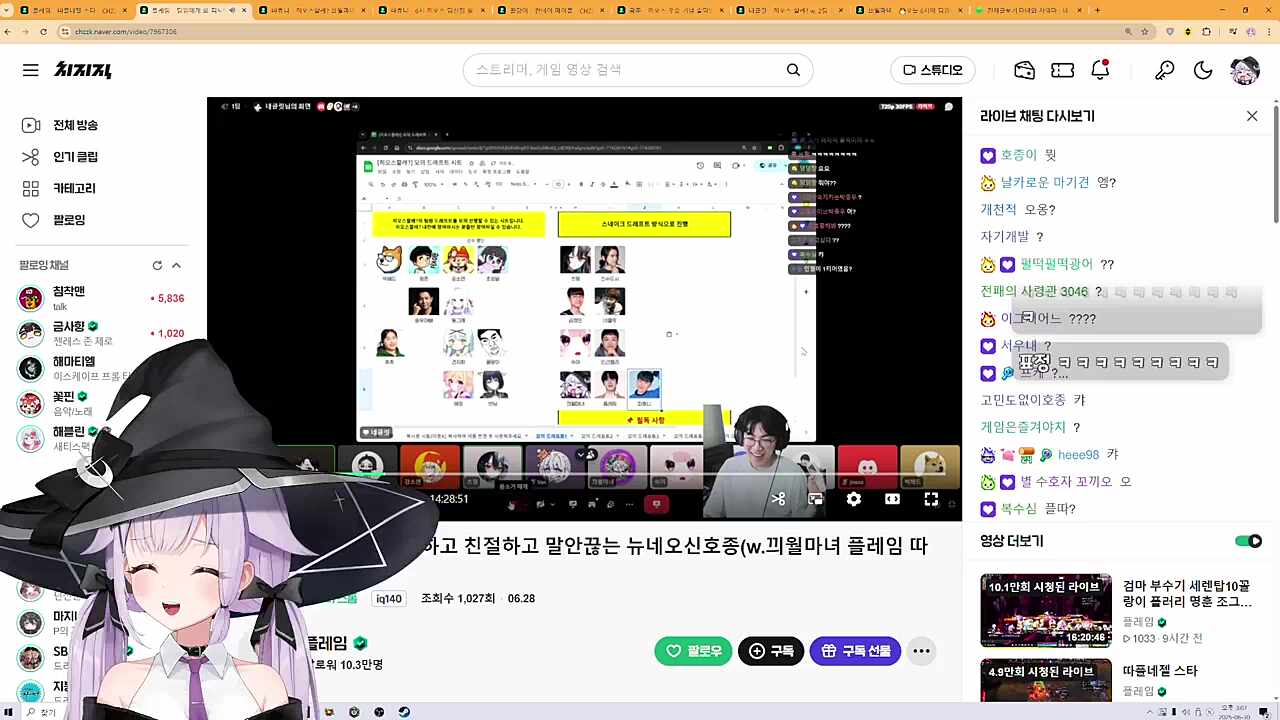Open 침착맨 channel in following list
Image resolution: width=1280 pixels, height=720 pixels.
pyautogui.click(x=101, y=298)
